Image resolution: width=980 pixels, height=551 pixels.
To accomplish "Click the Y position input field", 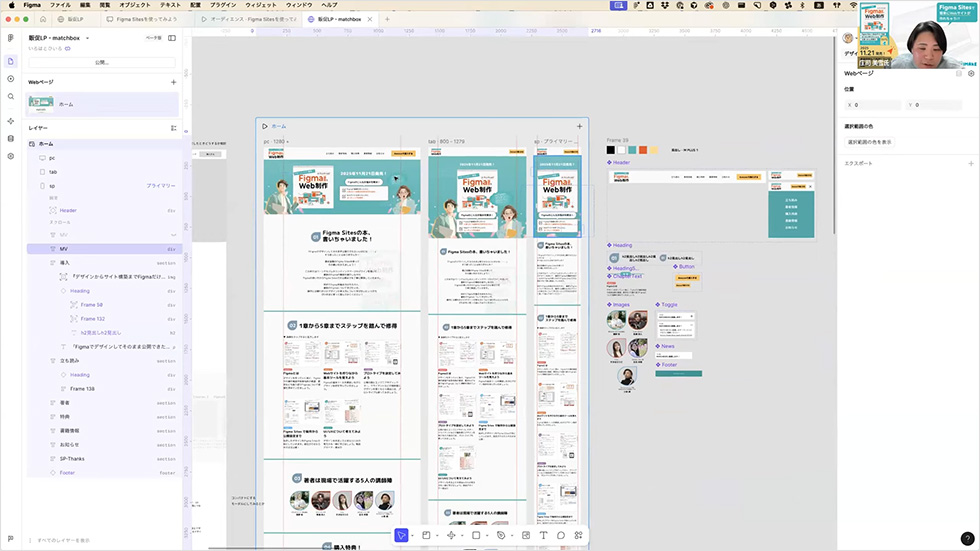I will 933,105.
